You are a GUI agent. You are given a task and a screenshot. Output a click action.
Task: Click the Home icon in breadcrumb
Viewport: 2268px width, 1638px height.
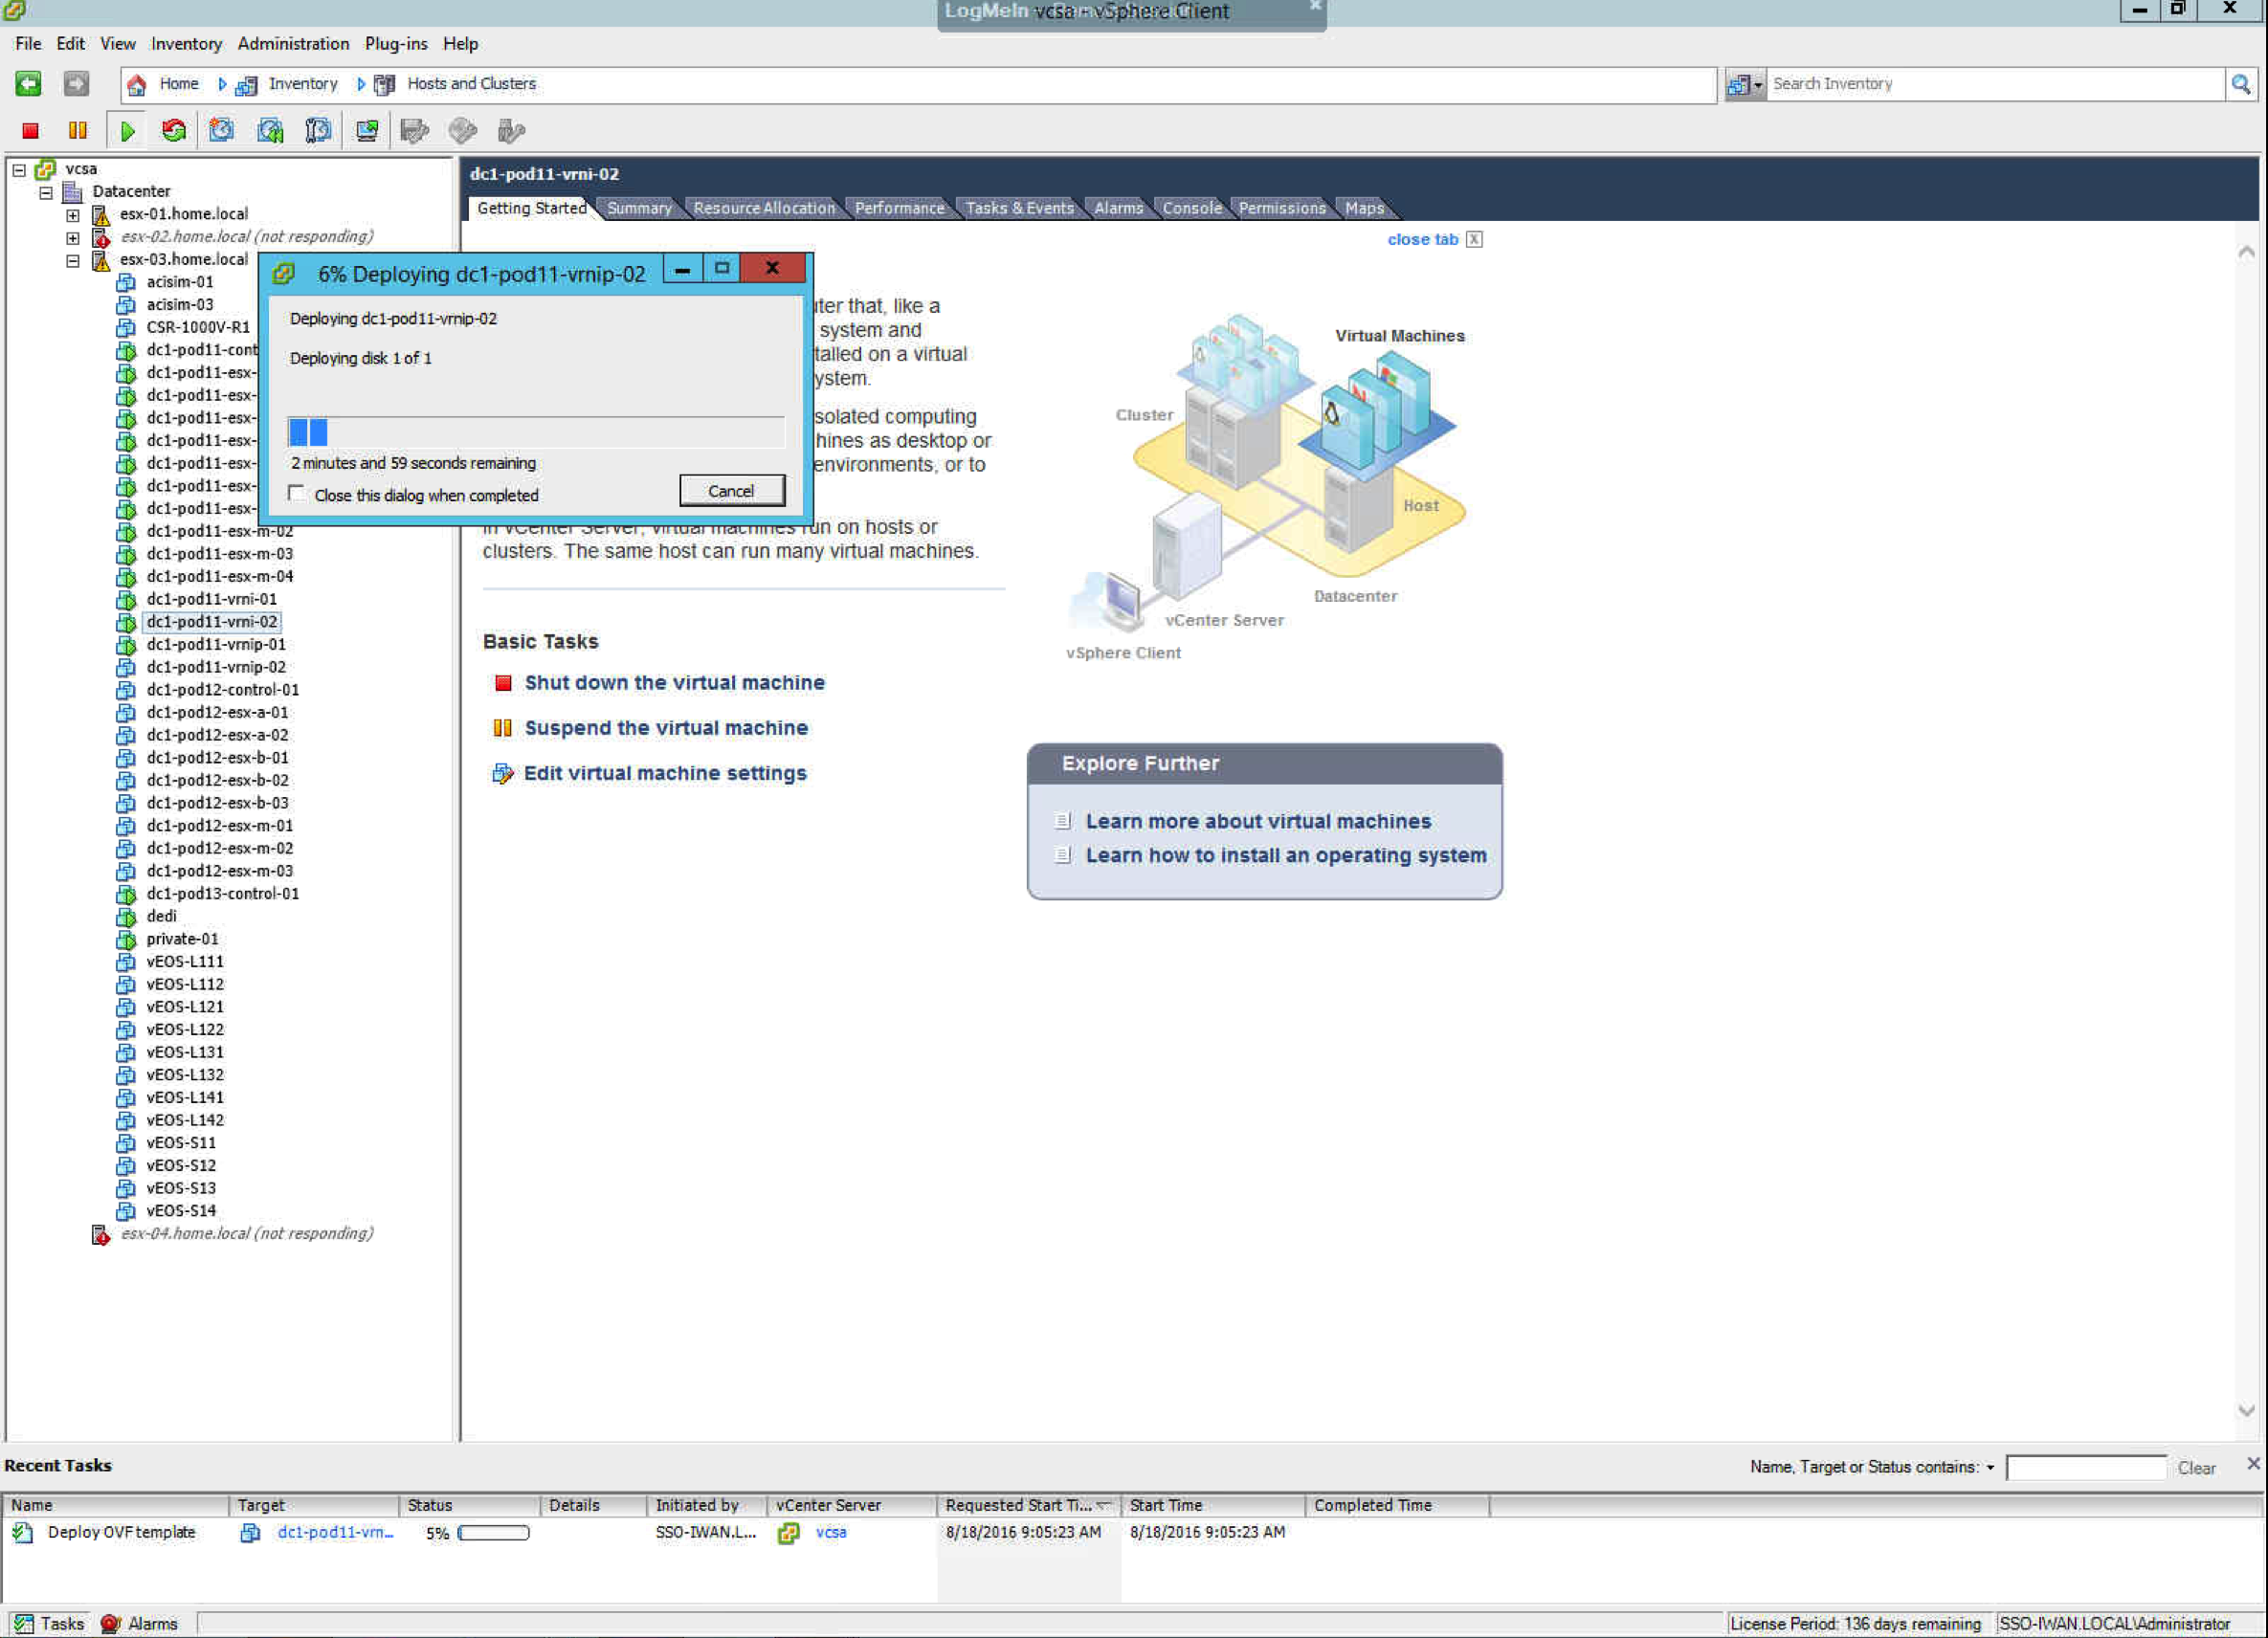pos(137,84)
